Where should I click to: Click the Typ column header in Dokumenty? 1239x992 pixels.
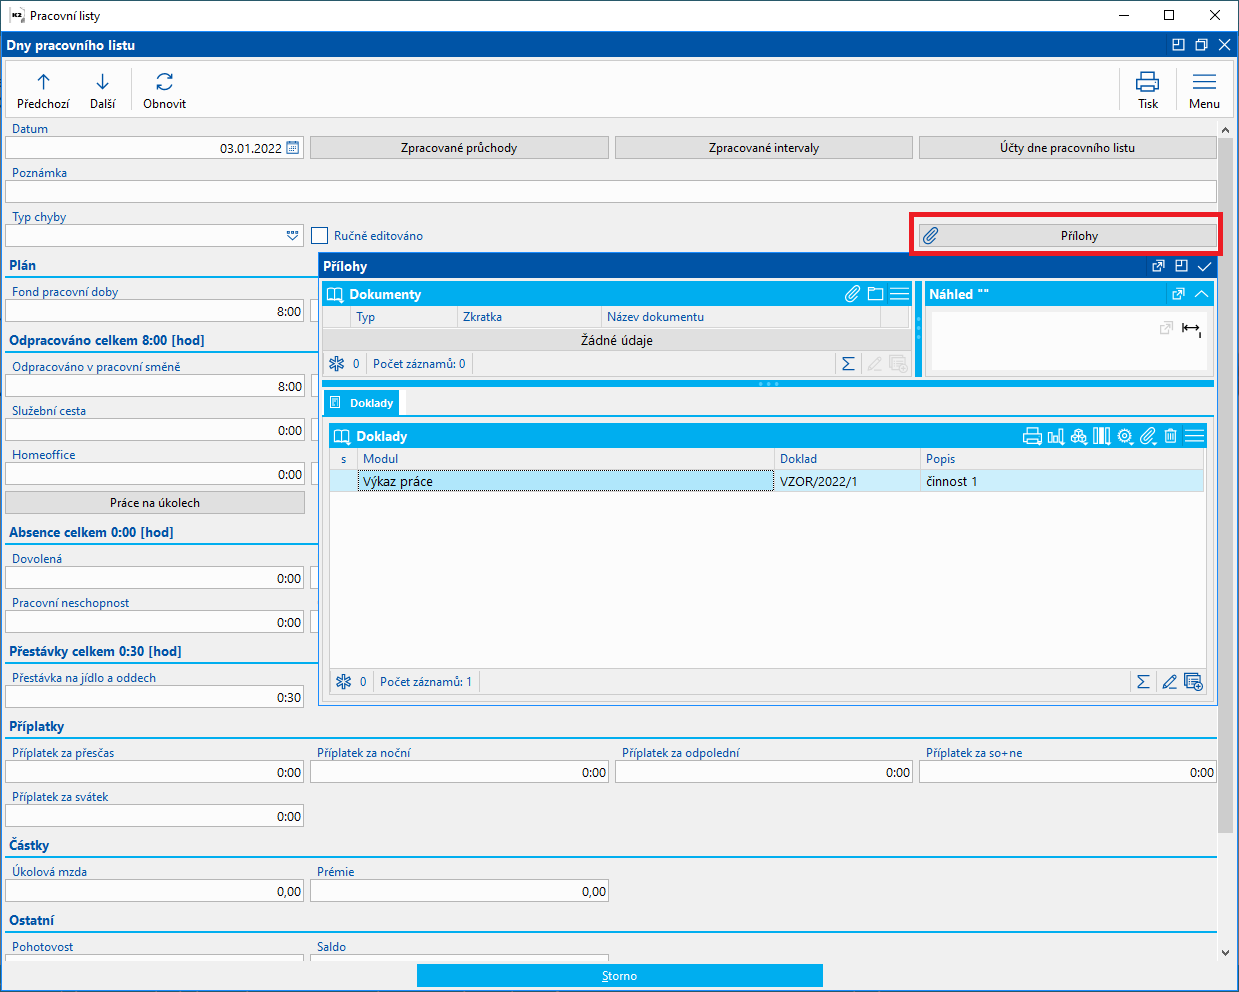(x=405, y=317)
